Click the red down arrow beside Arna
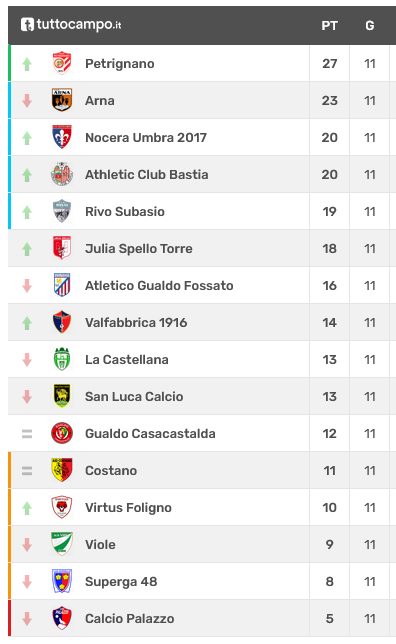 (27, 101)
